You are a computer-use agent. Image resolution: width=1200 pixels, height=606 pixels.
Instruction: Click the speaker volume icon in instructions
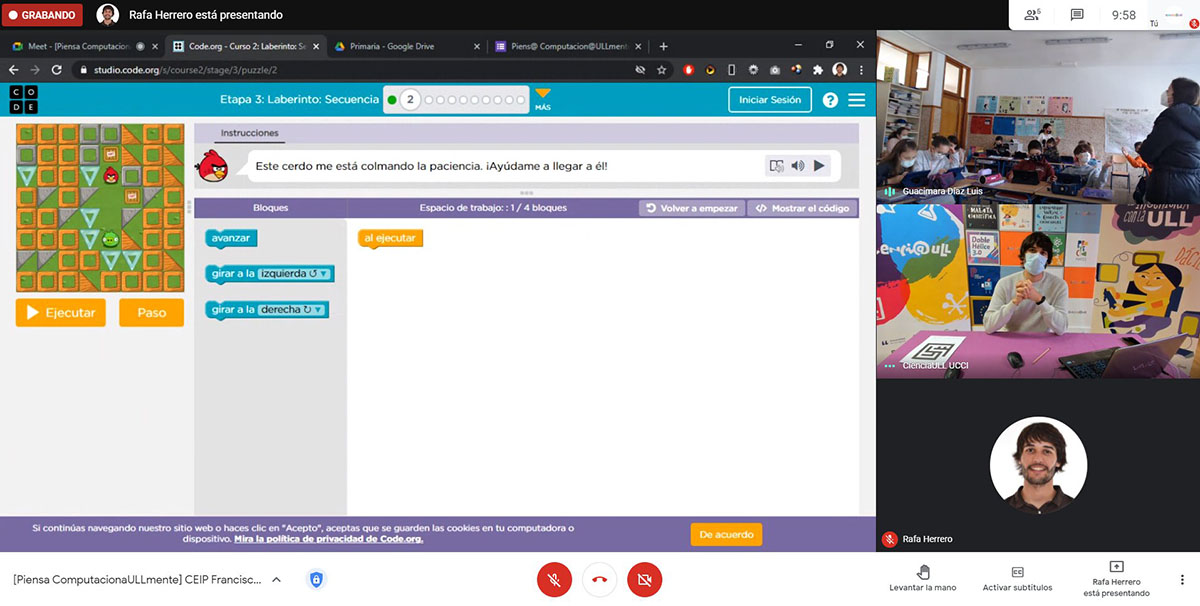[x=797, y=166]
